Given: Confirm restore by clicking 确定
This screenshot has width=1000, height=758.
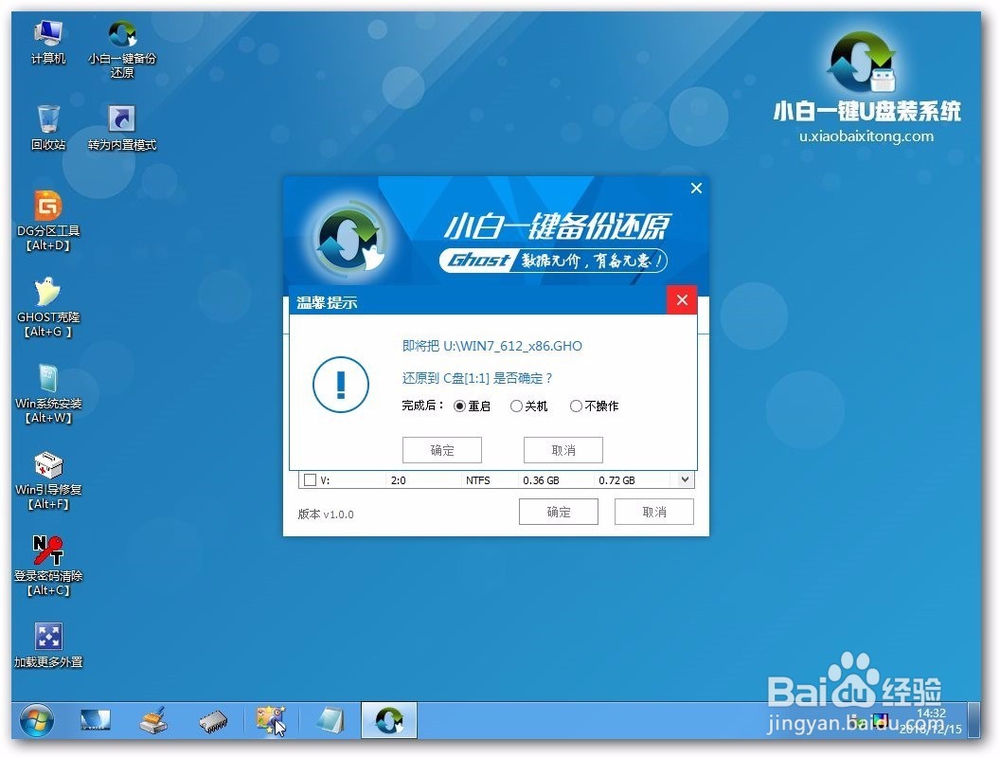Looking at the screenshot, I should [x=442, y=450].
